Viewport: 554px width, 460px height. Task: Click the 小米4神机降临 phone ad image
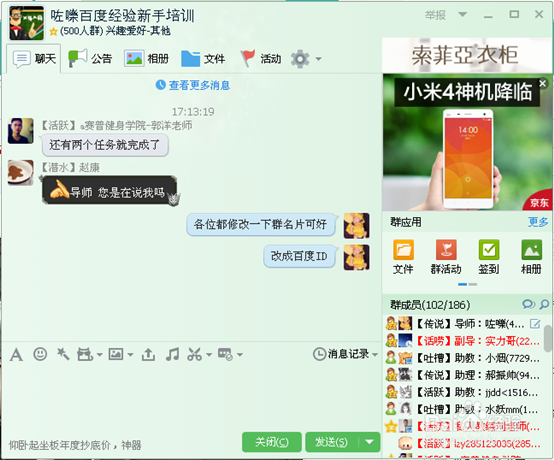pyautogui.click(x=466, y=142)
